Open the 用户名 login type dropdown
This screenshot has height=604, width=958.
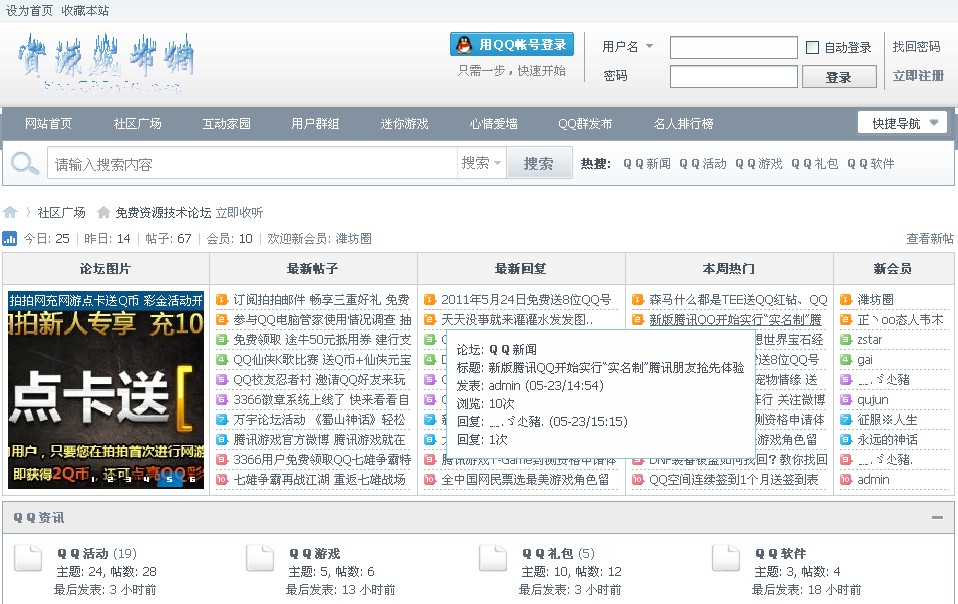tap(627, 46)
